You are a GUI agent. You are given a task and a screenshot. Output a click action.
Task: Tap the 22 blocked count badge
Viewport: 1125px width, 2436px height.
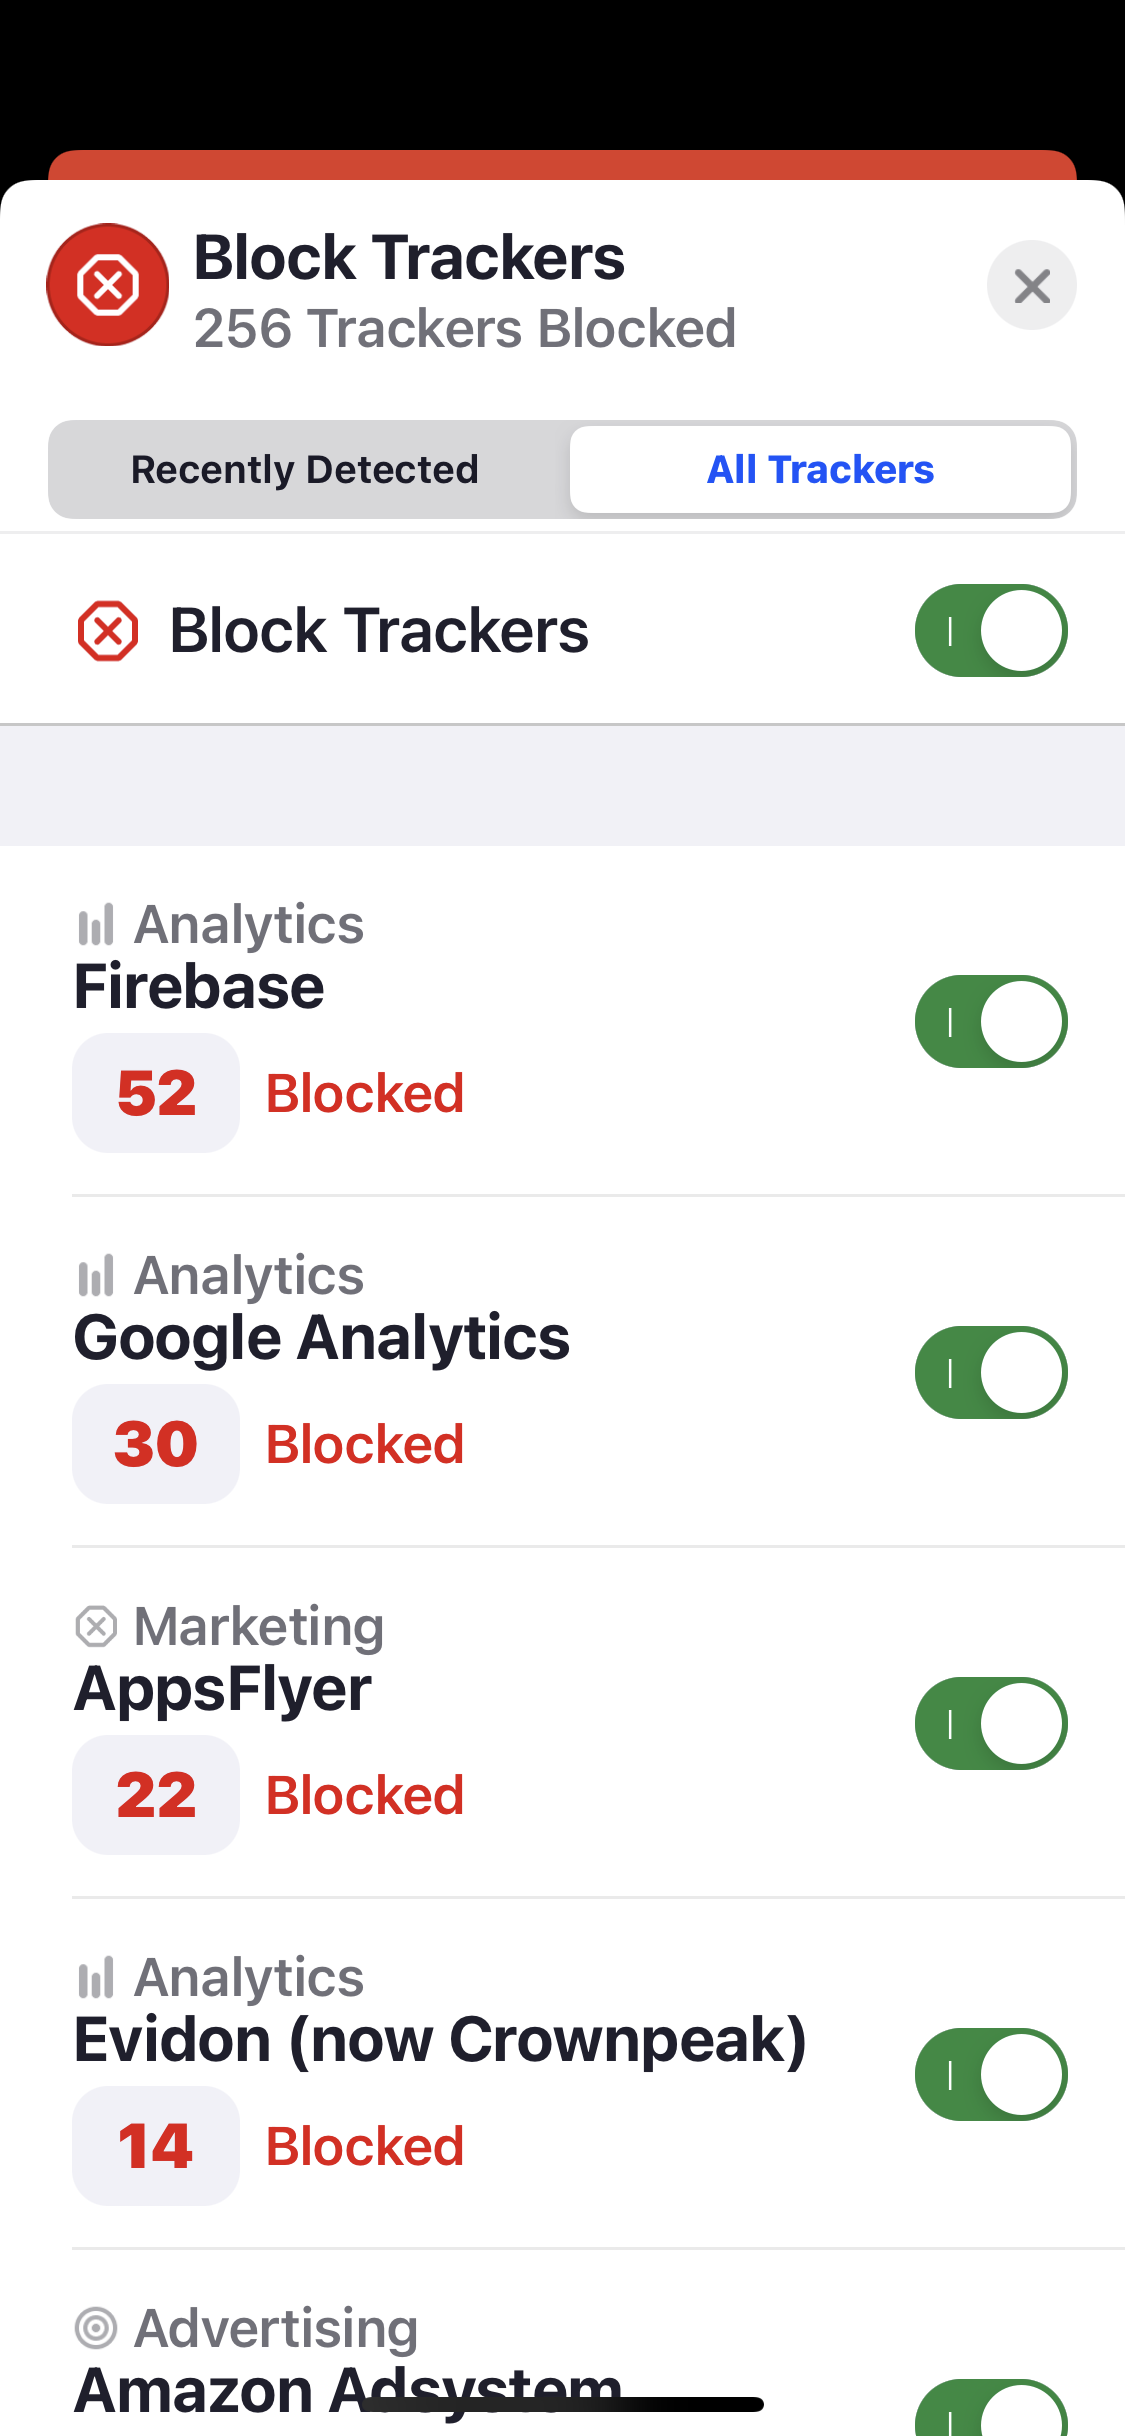(x=156, y=1795)
